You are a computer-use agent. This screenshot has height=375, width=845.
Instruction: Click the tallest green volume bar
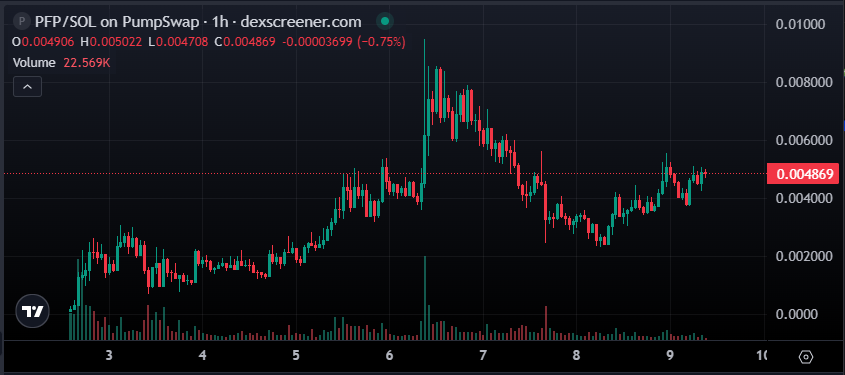click(x=425, y=297)
